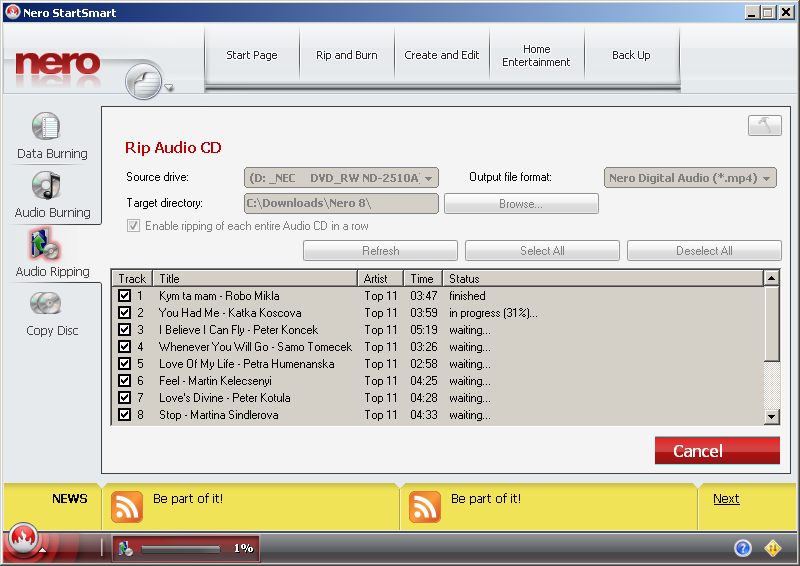Screen dimensions: 800x566
Task: Open the Copy Disc icon
Action: pos(45,304)
